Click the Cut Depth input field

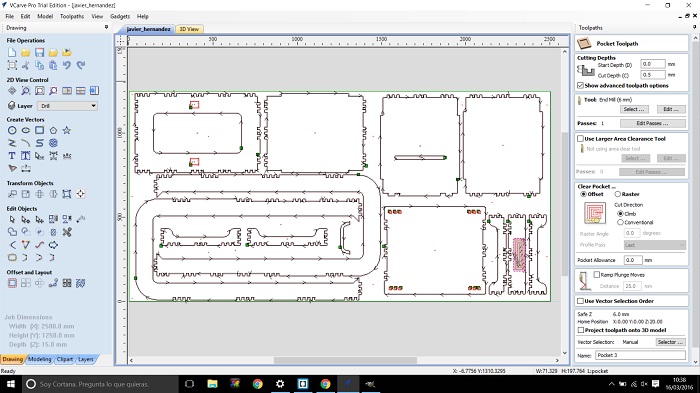pyautogui.click(x=653, y=75)
